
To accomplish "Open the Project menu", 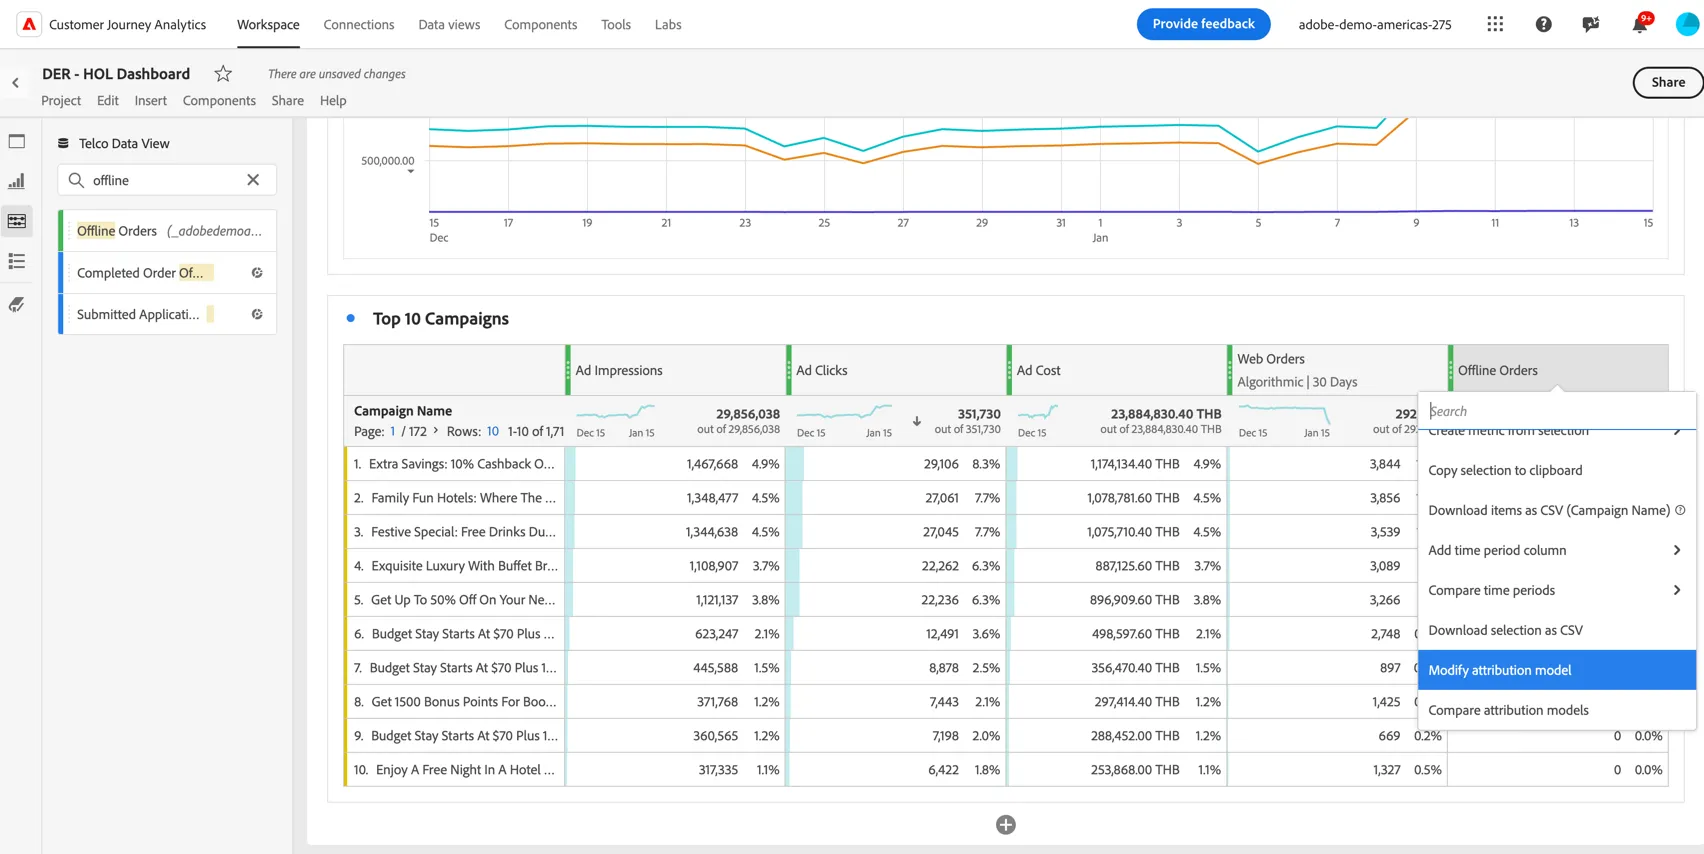I will [x=61, y=100].
